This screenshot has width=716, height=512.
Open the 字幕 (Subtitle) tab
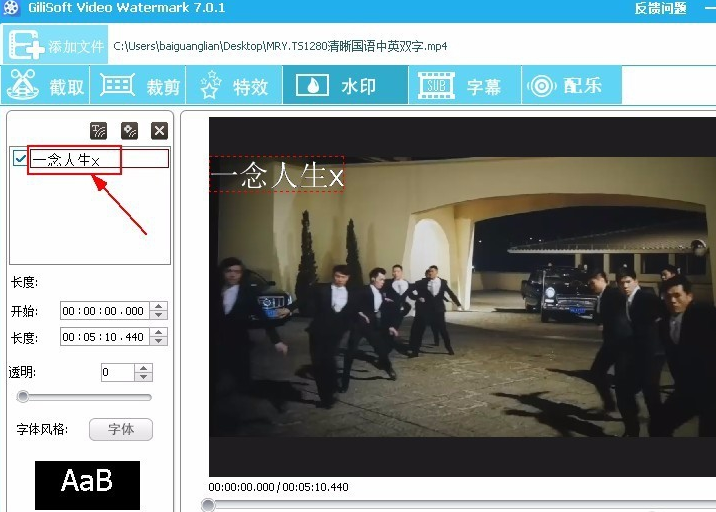465,85
